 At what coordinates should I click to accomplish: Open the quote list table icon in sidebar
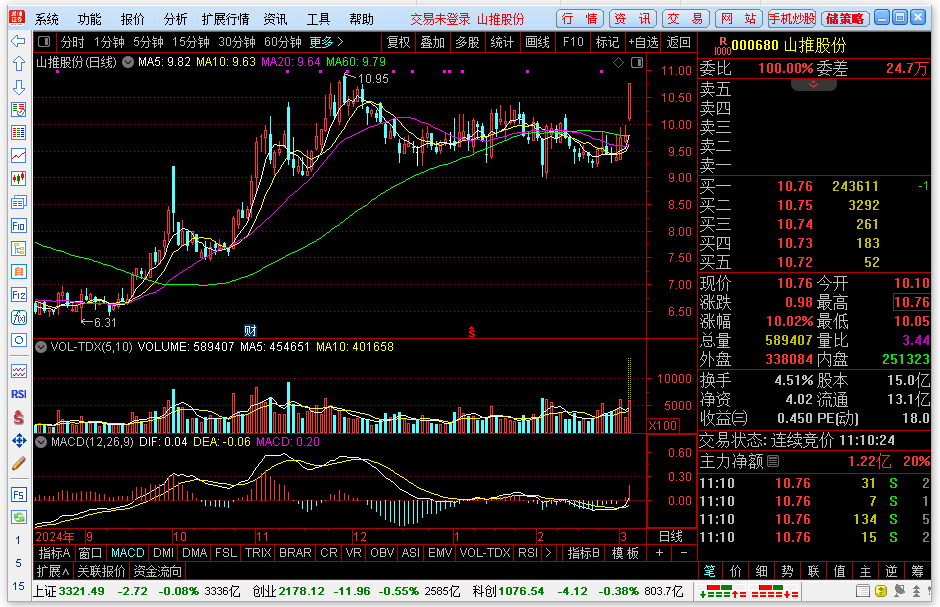pos(19,132)
